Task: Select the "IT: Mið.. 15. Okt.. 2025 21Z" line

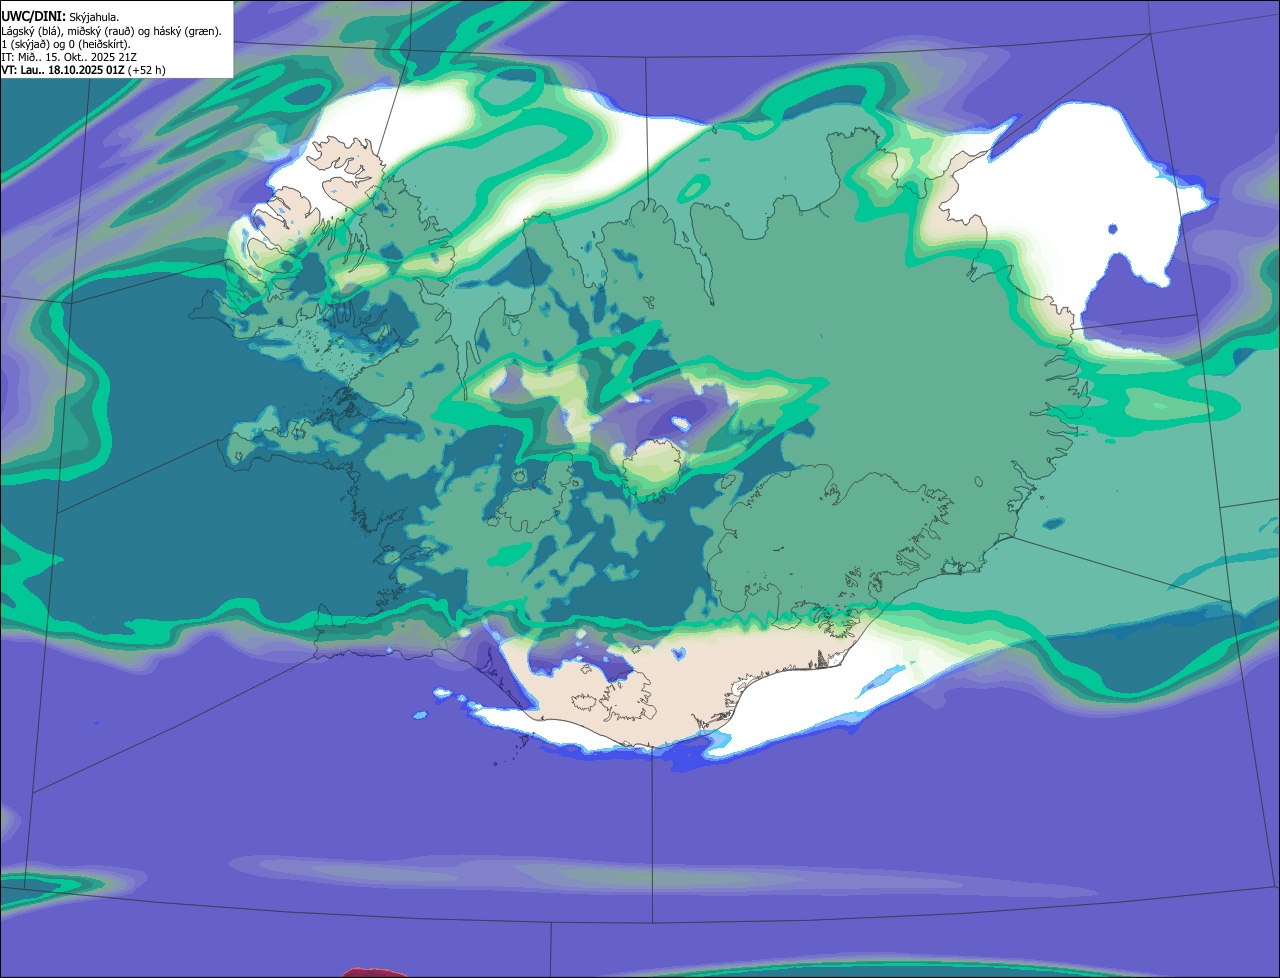Action: [69, 57]
